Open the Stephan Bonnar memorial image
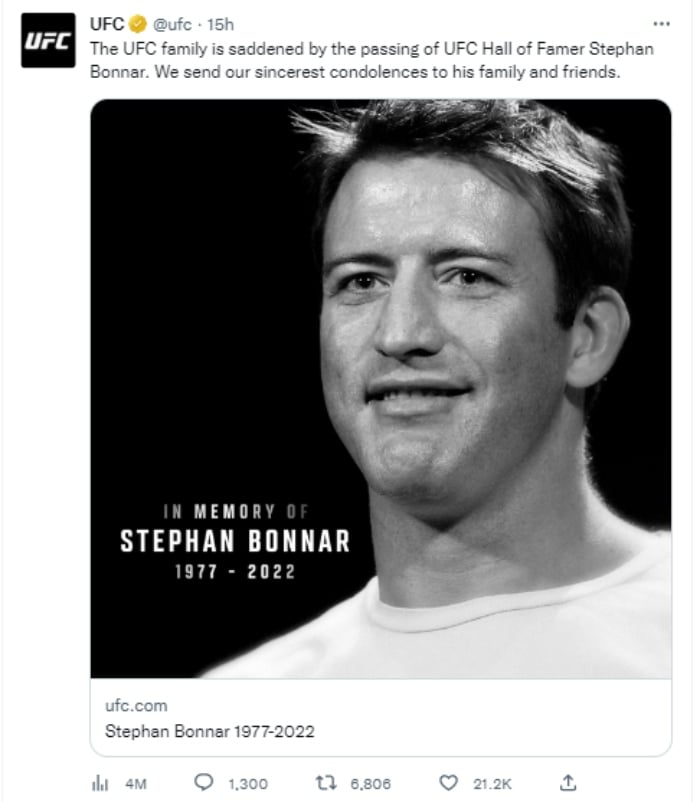Viewport: 700px width, 802px height. (381, 389)
